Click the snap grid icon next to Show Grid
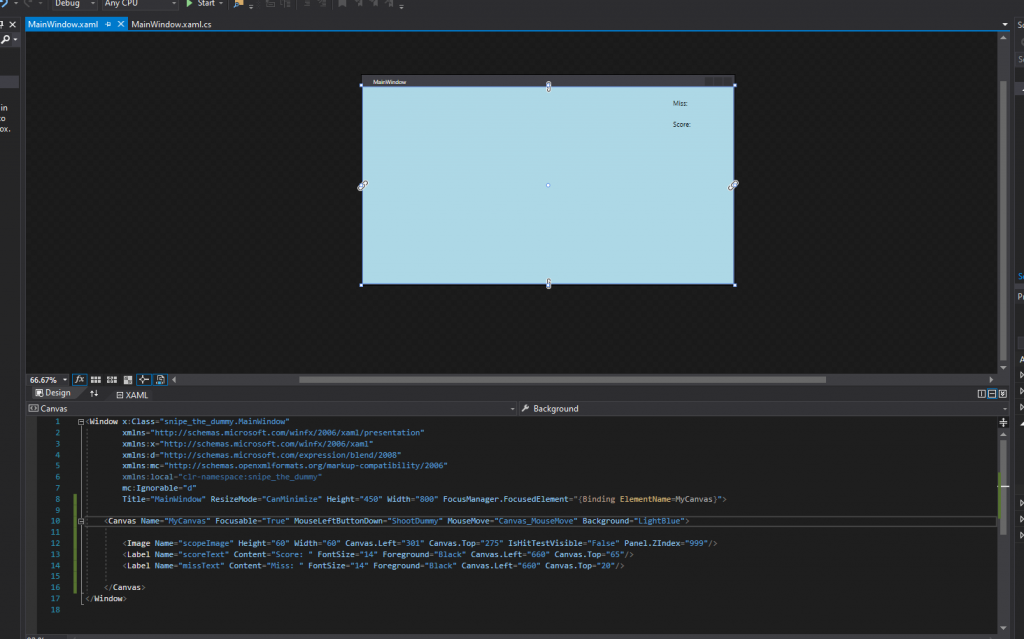 coord(112,379)
